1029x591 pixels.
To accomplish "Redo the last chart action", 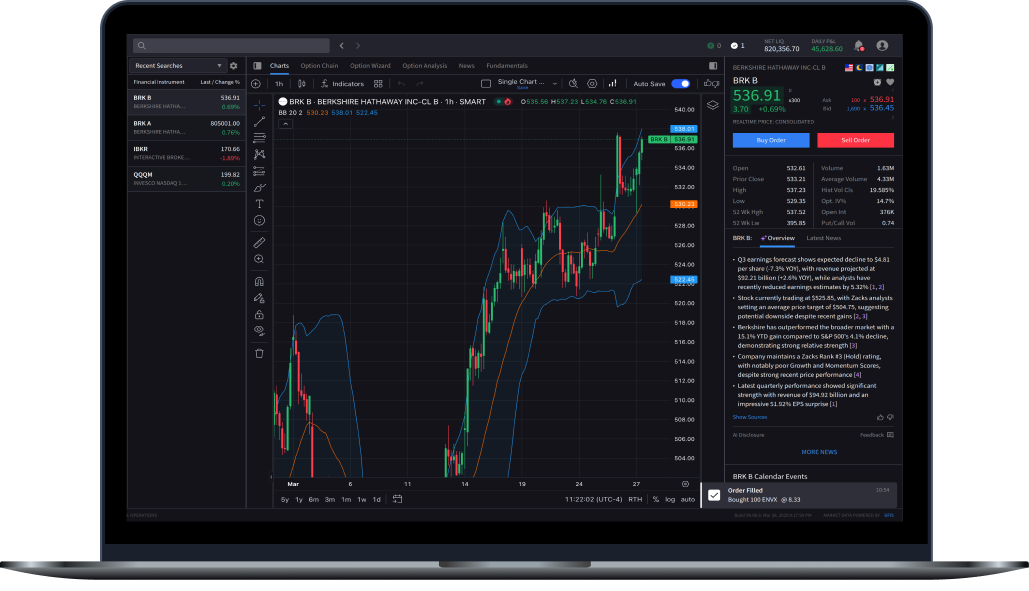I will point(420,83).
